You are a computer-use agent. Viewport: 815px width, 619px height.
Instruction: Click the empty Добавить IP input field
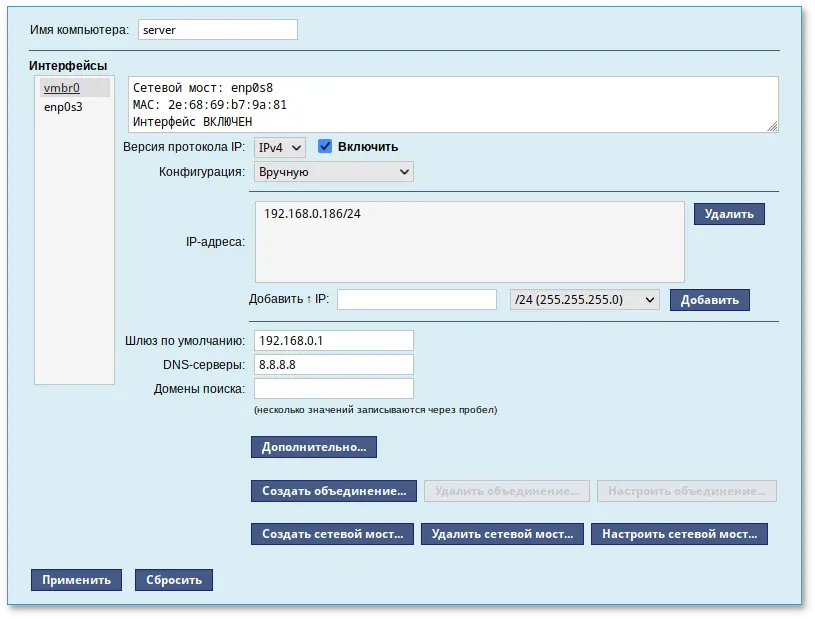click(417, 299)
